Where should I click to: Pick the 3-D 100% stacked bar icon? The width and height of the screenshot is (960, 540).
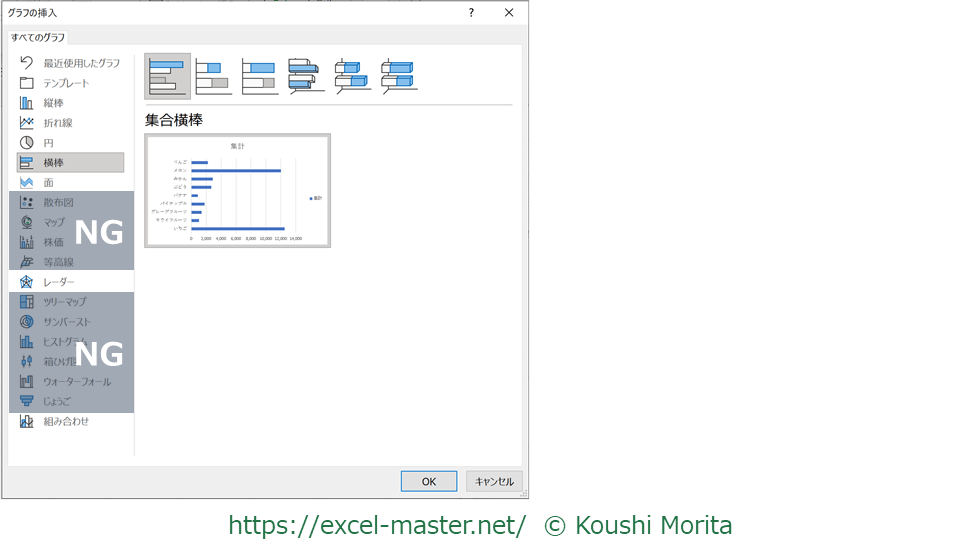tap(399, 76)
